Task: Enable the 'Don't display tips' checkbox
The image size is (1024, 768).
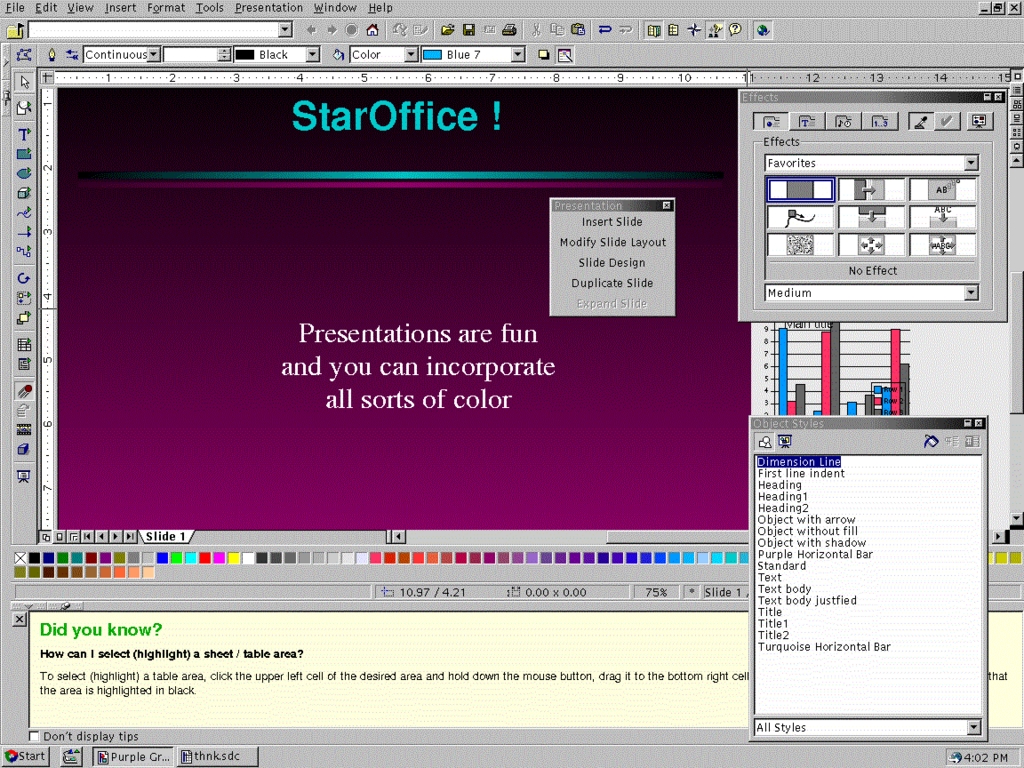Action: tap(34, 737)
